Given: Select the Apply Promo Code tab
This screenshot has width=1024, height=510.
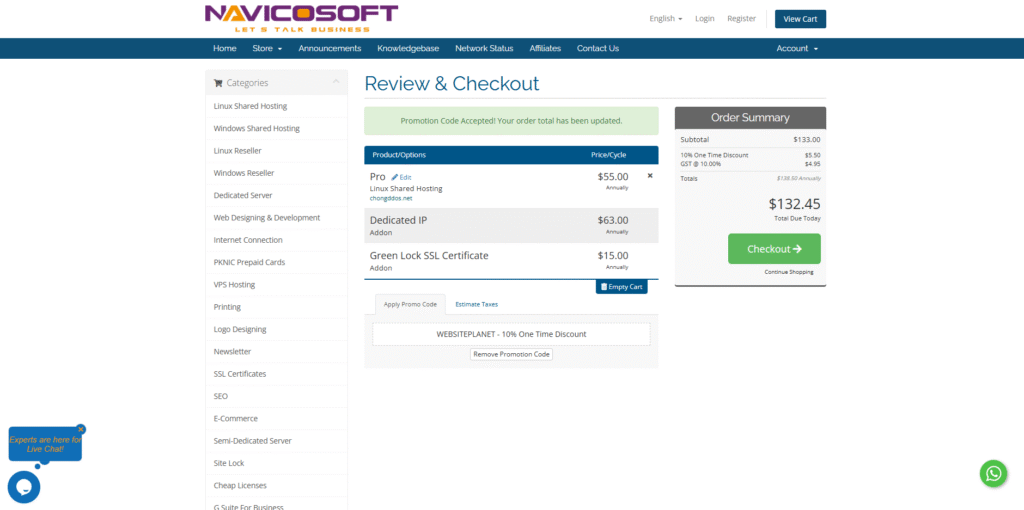Looking at the screenshot, I should tap(410, 304).
